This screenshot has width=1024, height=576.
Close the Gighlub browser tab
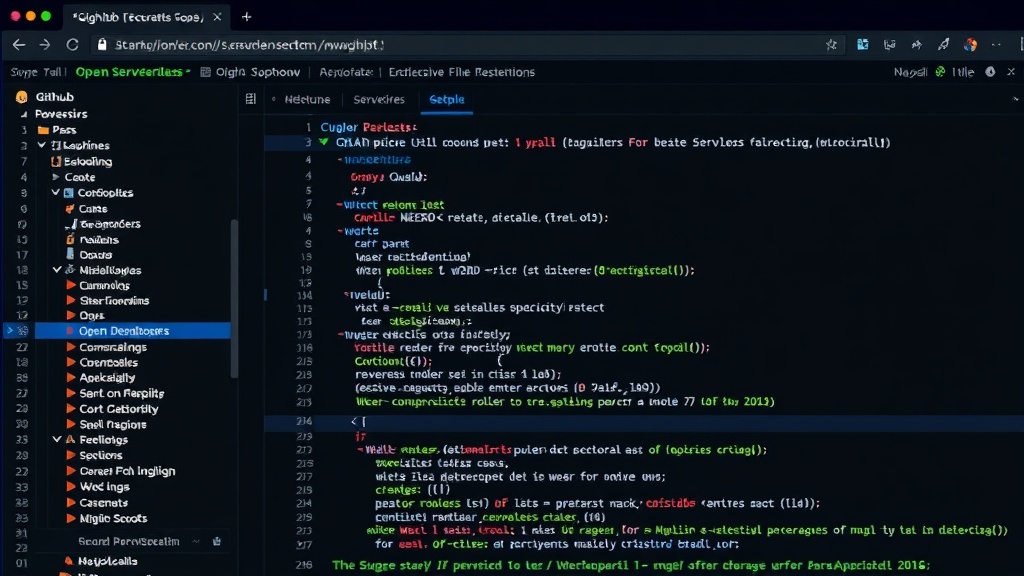pos(217,17)
